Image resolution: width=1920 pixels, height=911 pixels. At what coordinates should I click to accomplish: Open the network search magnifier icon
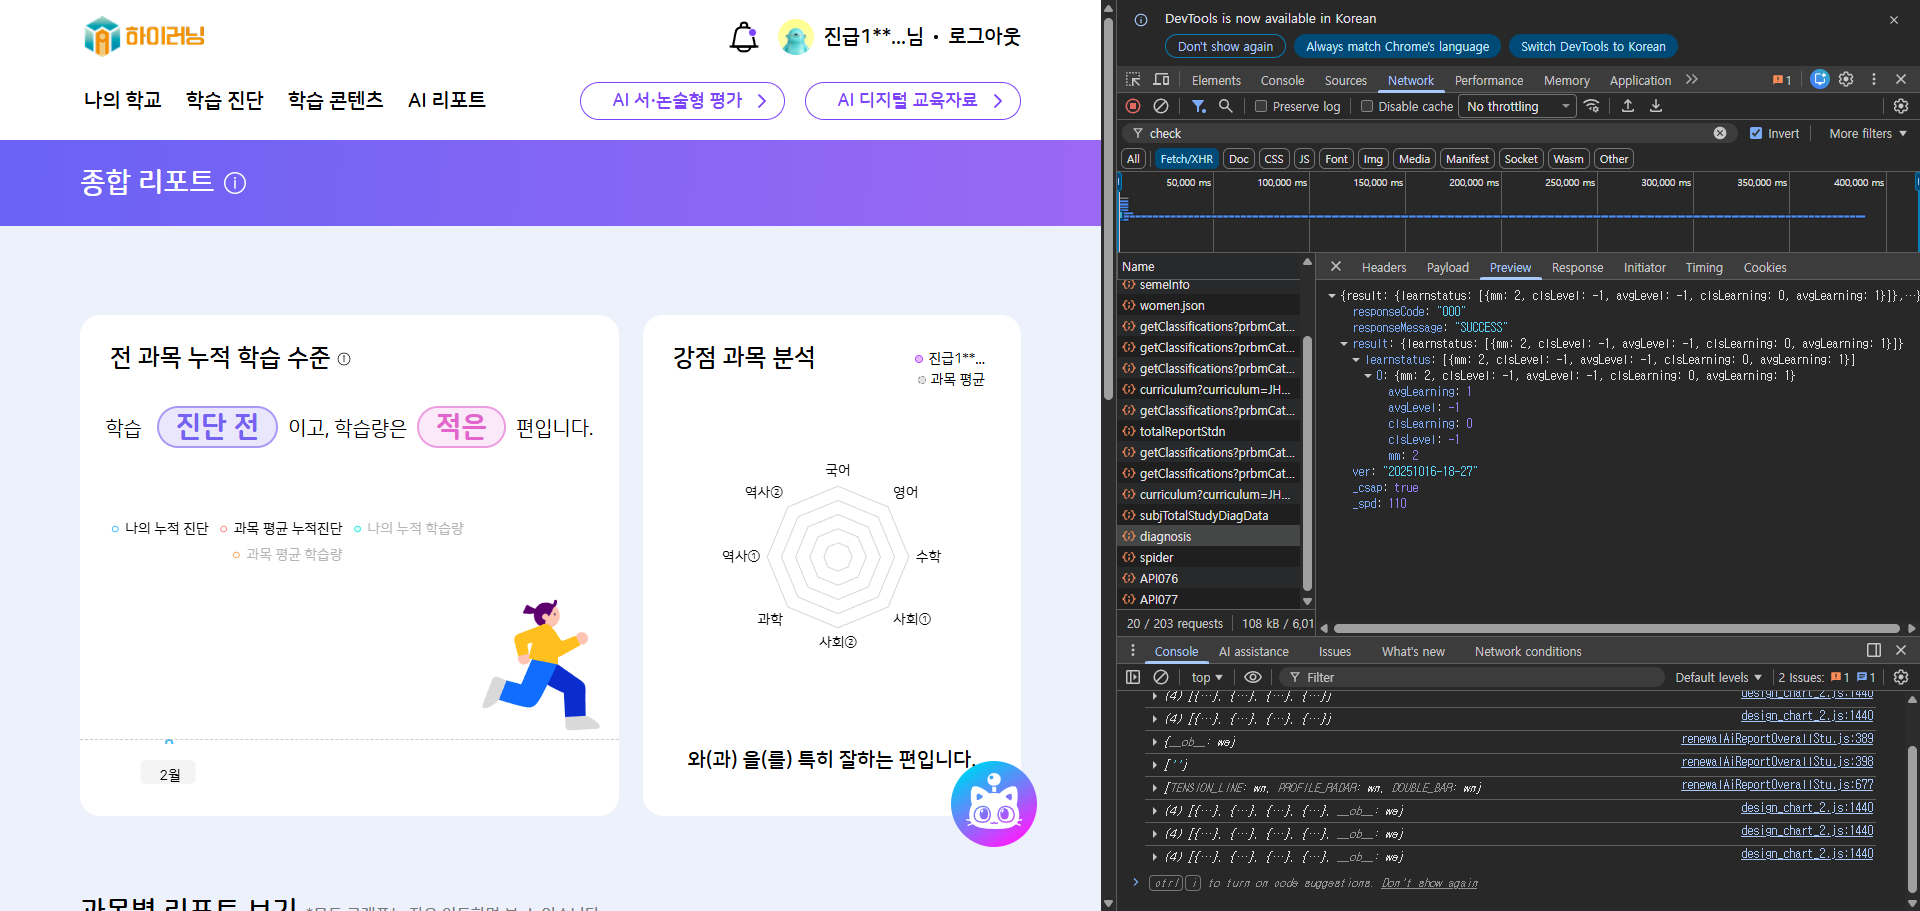tap(1225, 106)
